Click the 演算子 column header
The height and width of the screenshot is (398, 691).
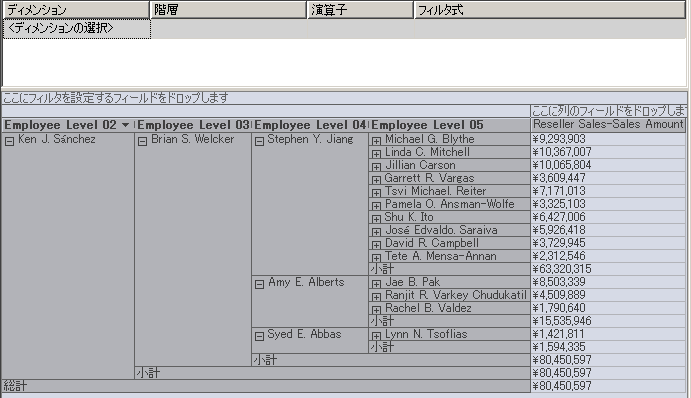(x=360, y=10)
